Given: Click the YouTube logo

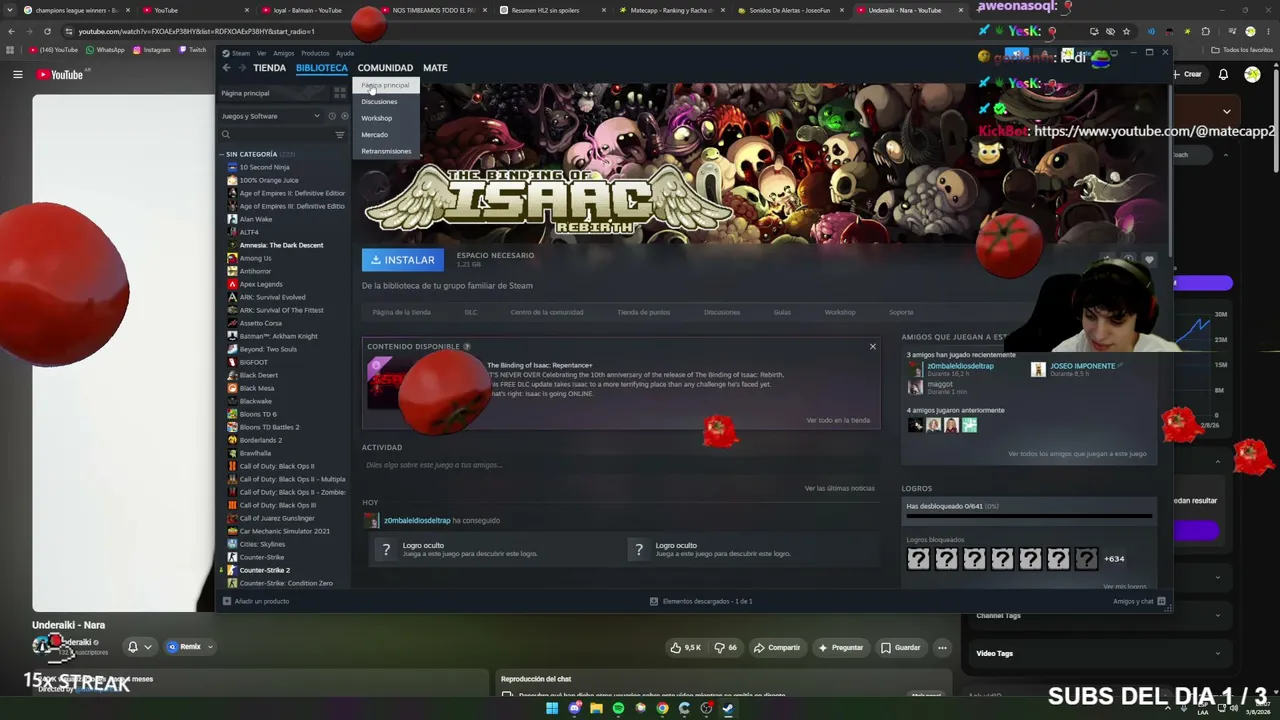Looking at the screenshot, I should [60, 74].
